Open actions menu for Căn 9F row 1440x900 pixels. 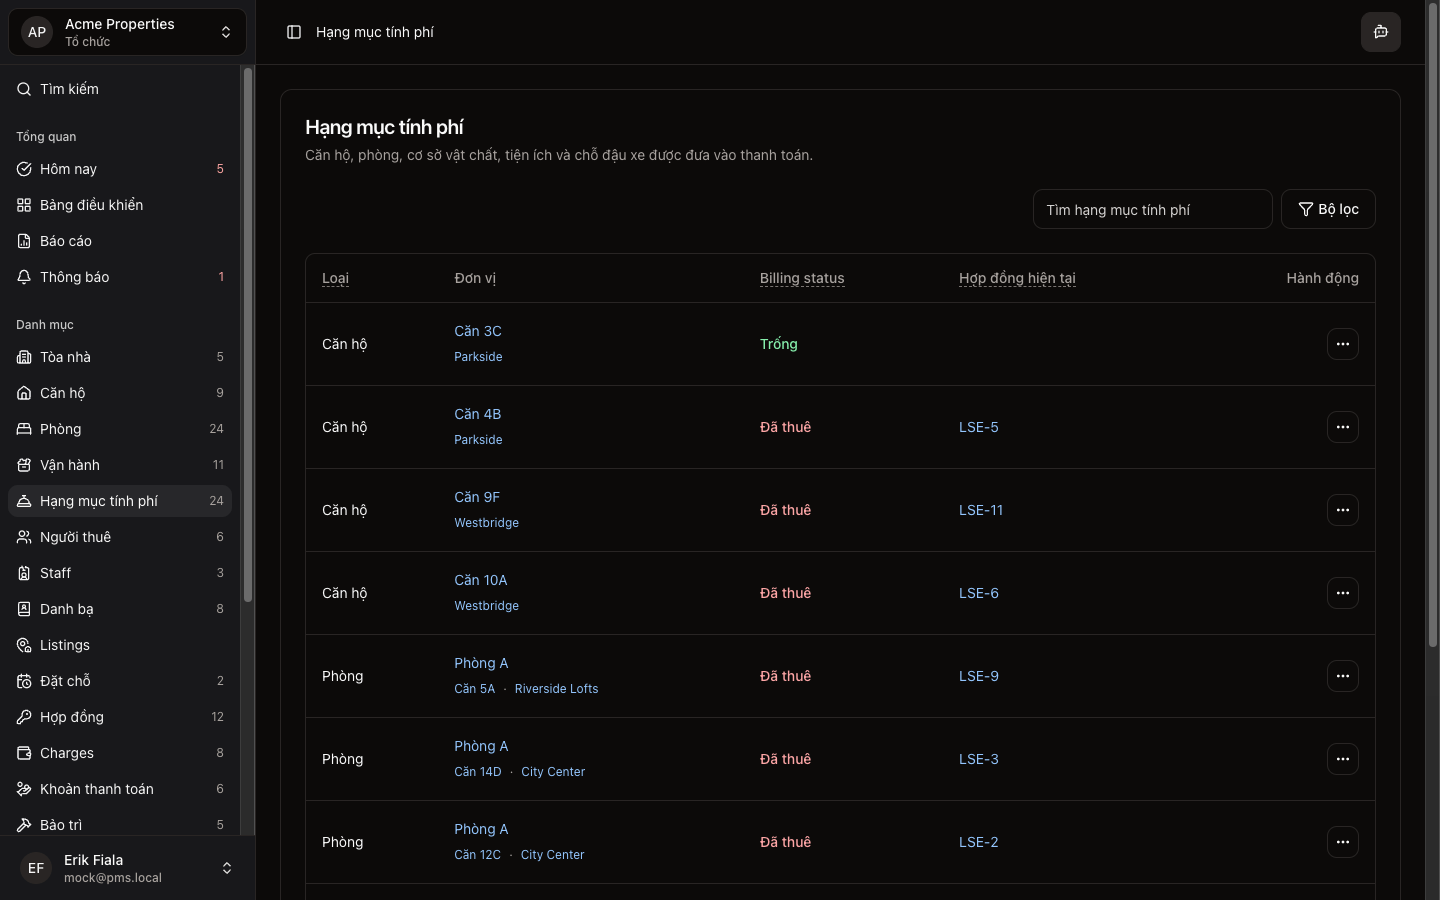coord(1342,510)
